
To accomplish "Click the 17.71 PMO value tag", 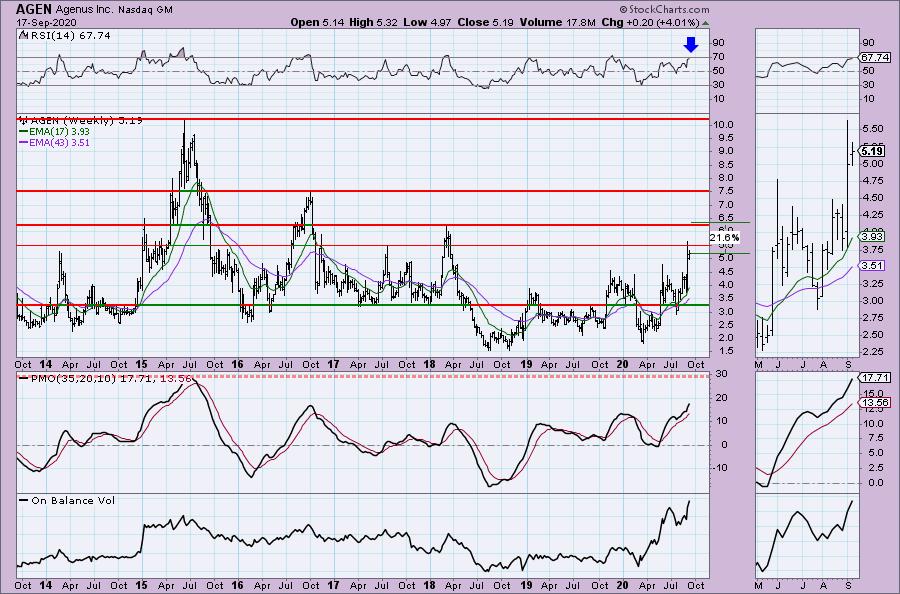I will click(x=875, y=378).
